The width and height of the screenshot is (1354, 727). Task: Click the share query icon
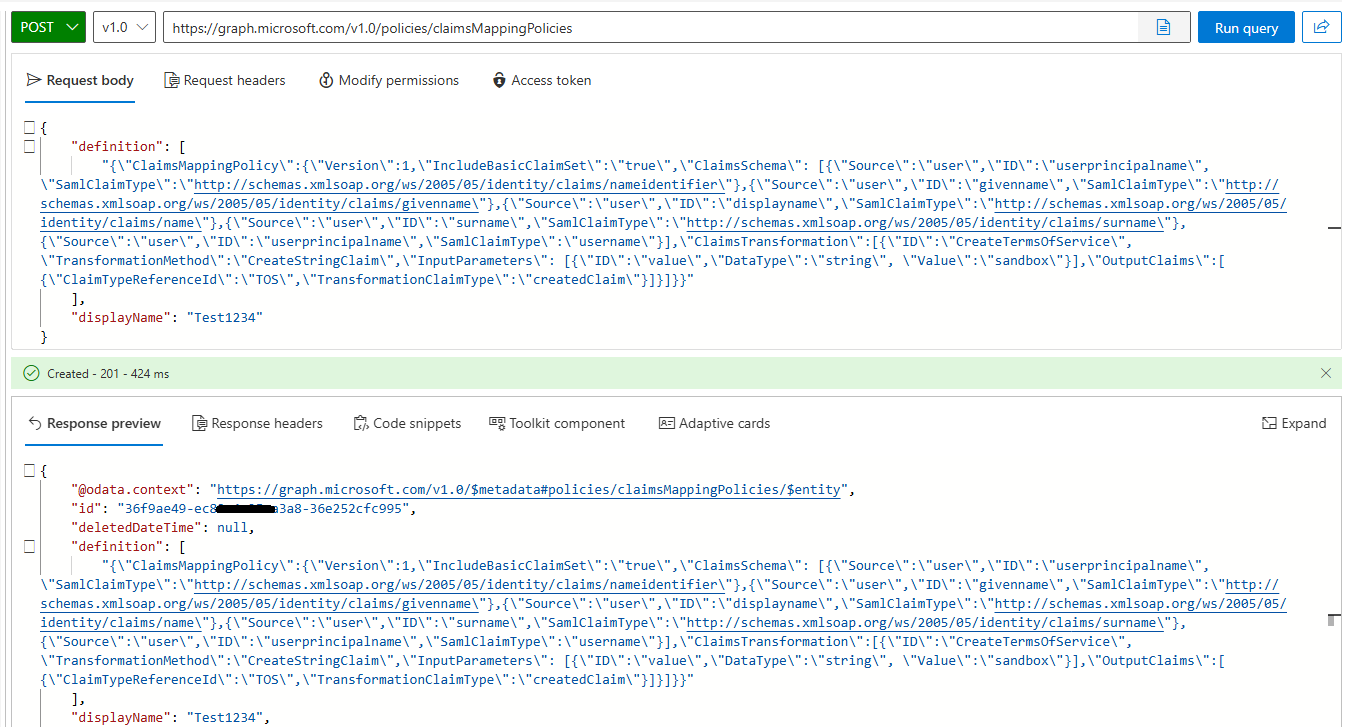[x=1321, y=28]
